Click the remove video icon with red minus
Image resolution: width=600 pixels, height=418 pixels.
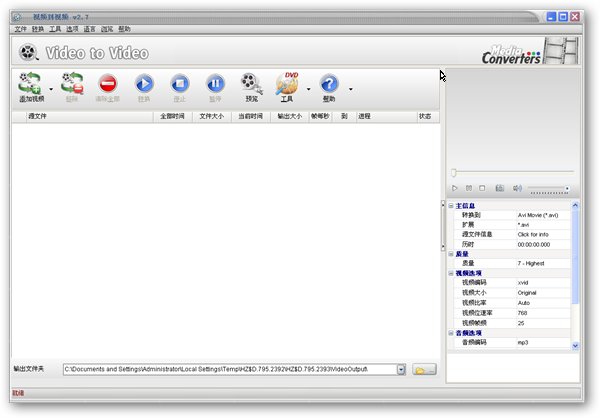[72, 83]
